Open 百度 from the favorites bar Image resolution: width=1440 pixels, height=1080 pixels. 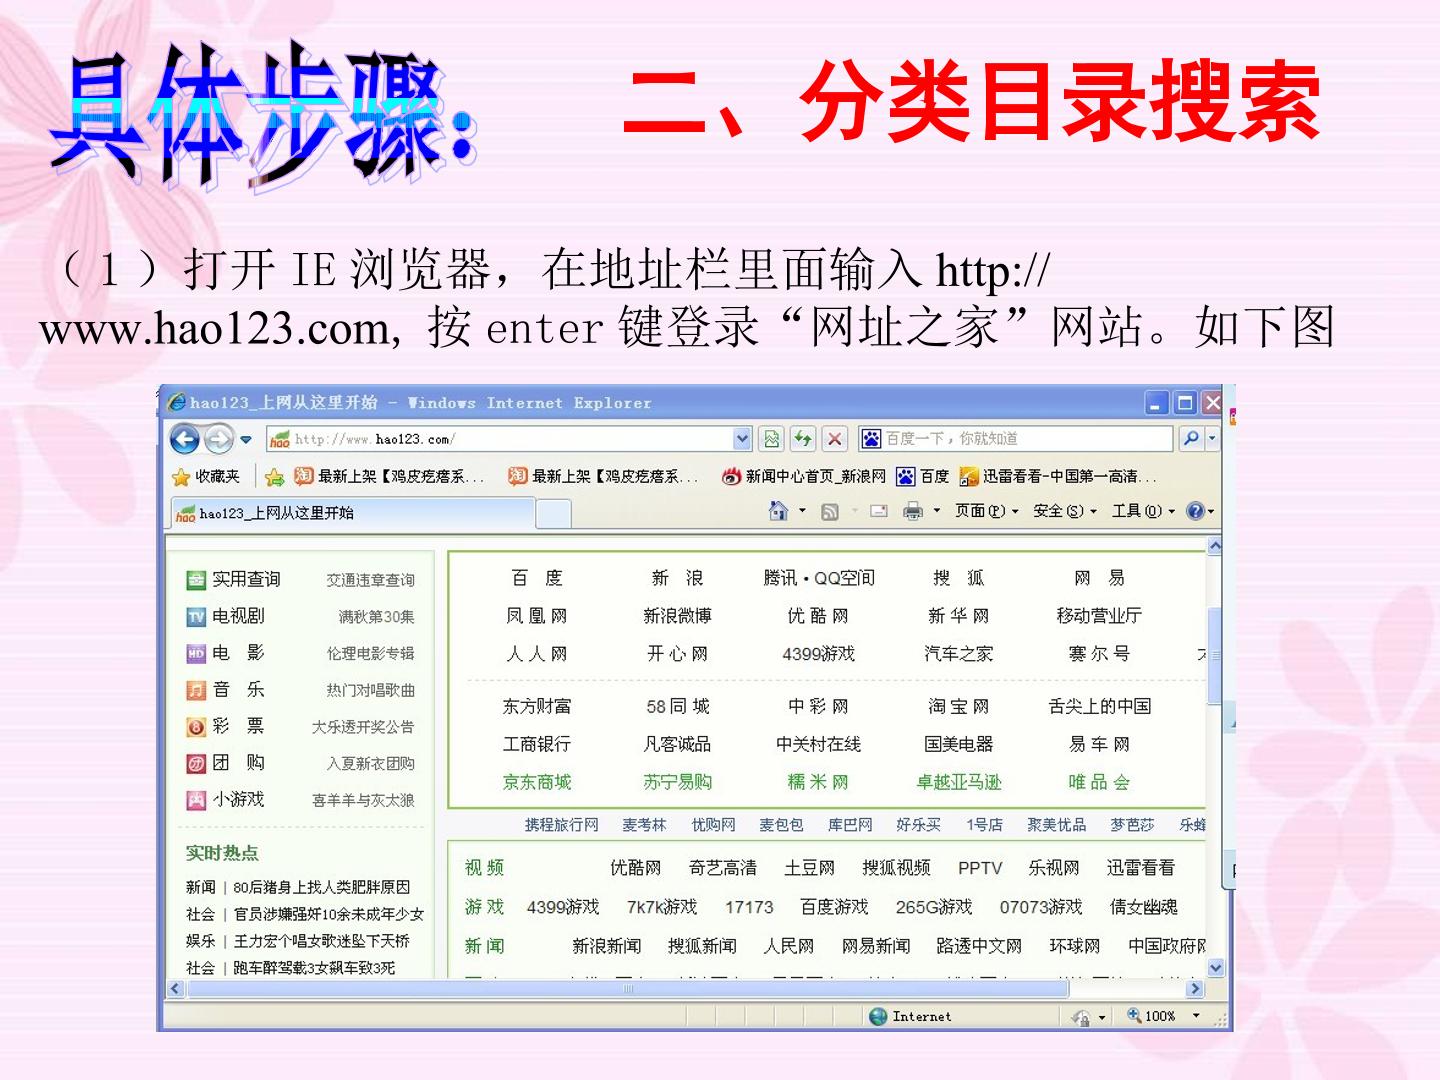click(x=923, y=476)
